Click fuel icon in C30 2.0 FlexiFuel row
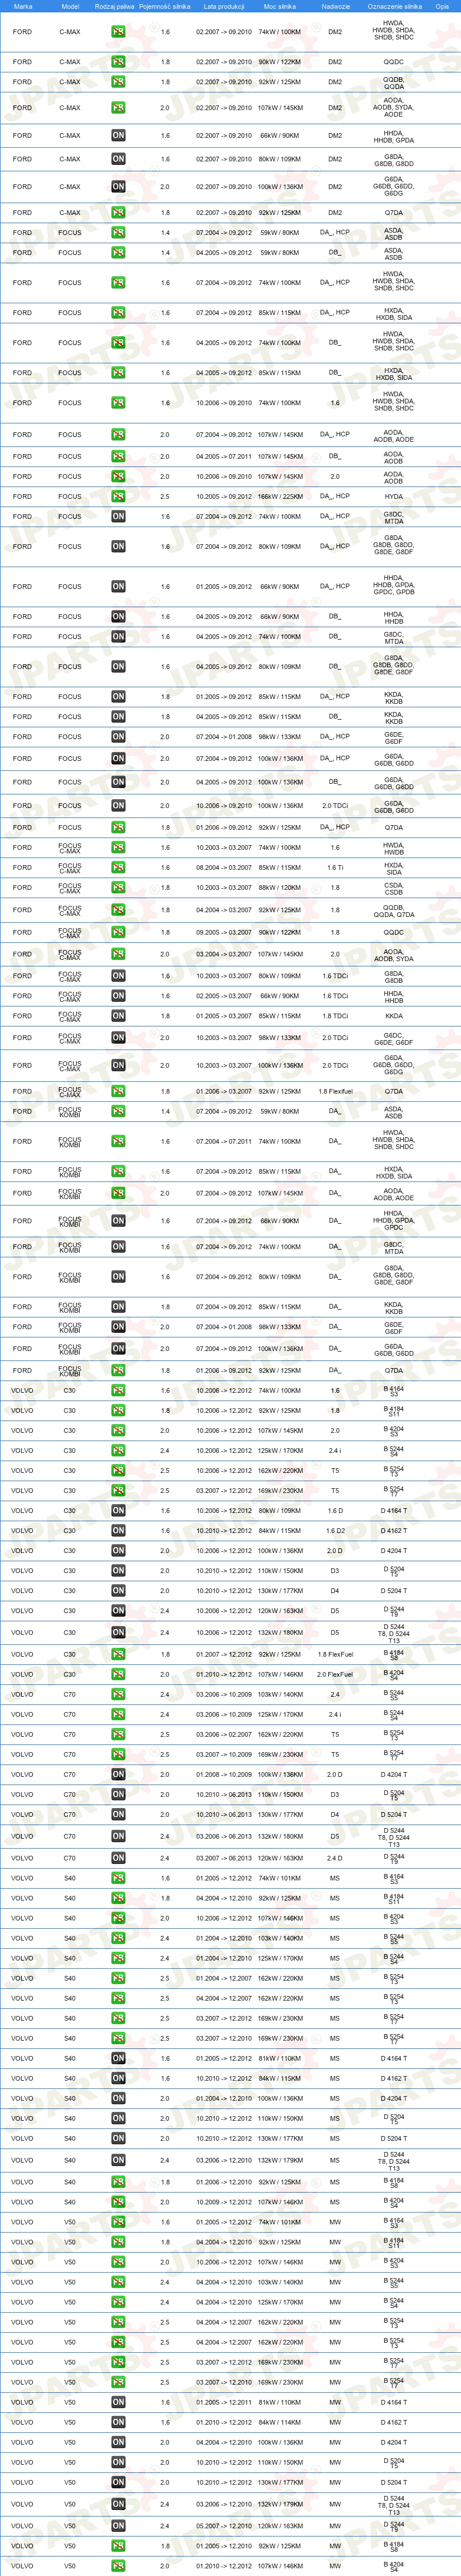The width and height of the screenshot is (461, 2576). point(118,1674)
